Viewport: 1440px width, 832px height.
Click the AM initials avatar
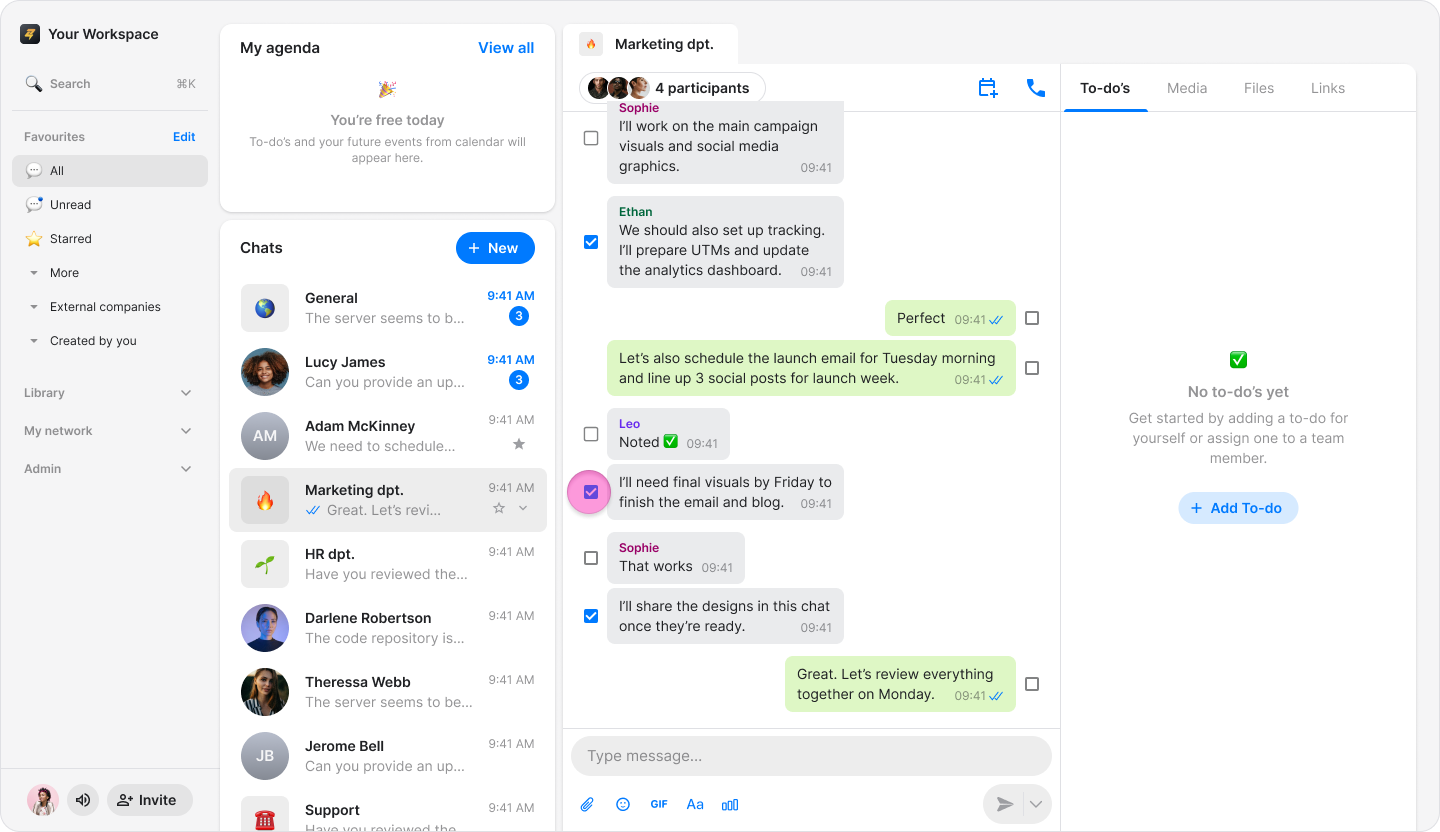pyautogui.click(x=265, y=436)
